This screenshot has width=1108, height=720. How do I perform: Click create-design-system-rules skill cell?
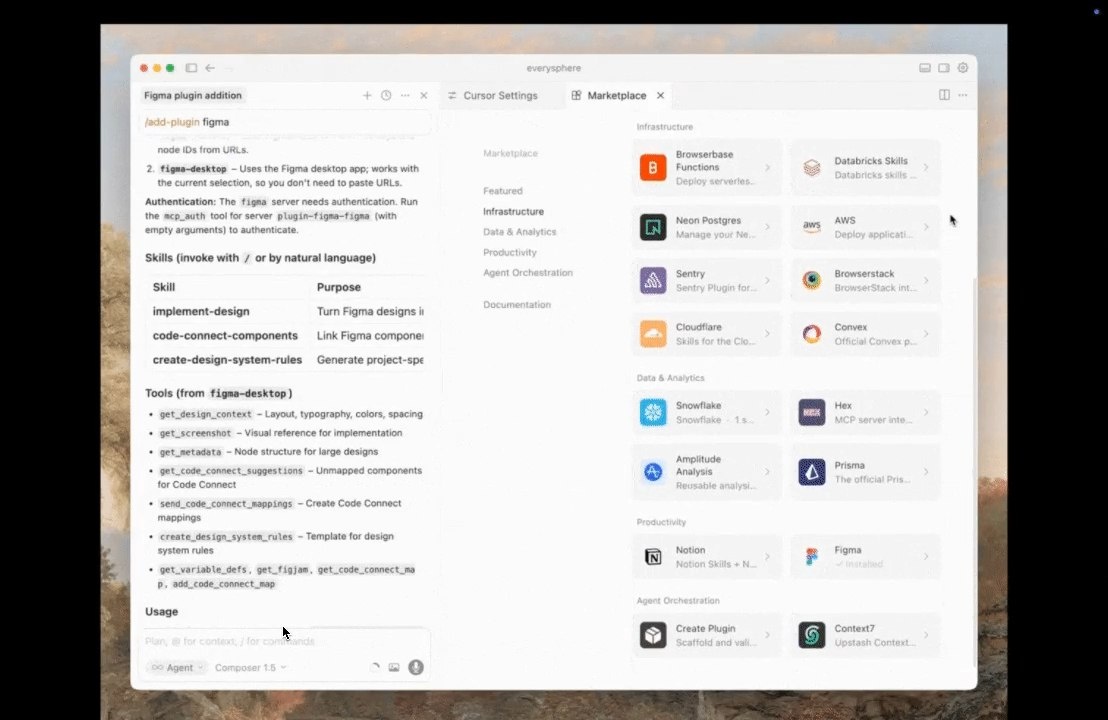click(x=228, y=360)
